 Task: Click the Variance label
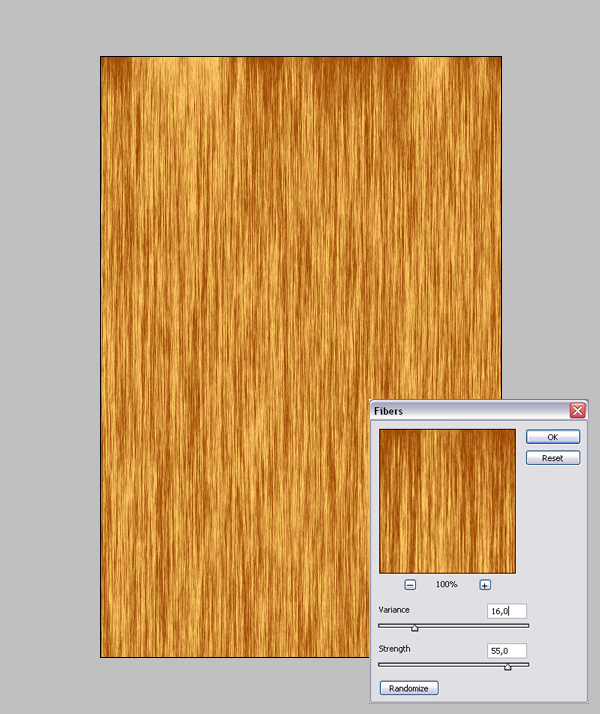point(394,610)
